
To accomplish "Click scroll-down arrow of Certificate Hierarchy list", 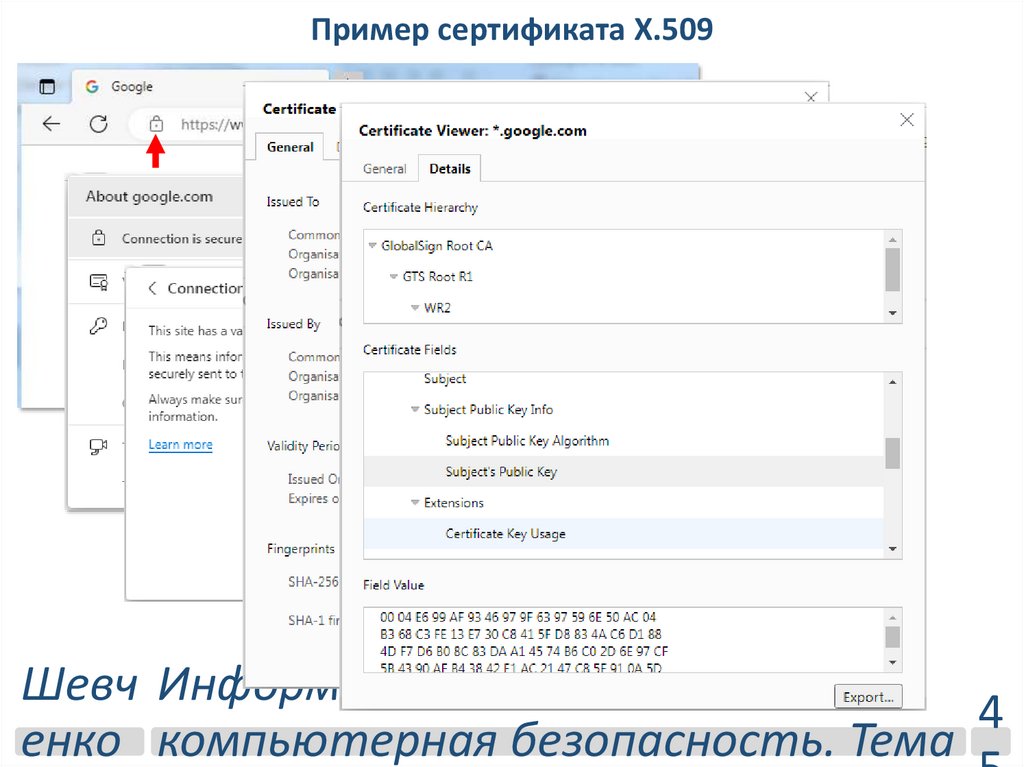I will tap(893, 314).
